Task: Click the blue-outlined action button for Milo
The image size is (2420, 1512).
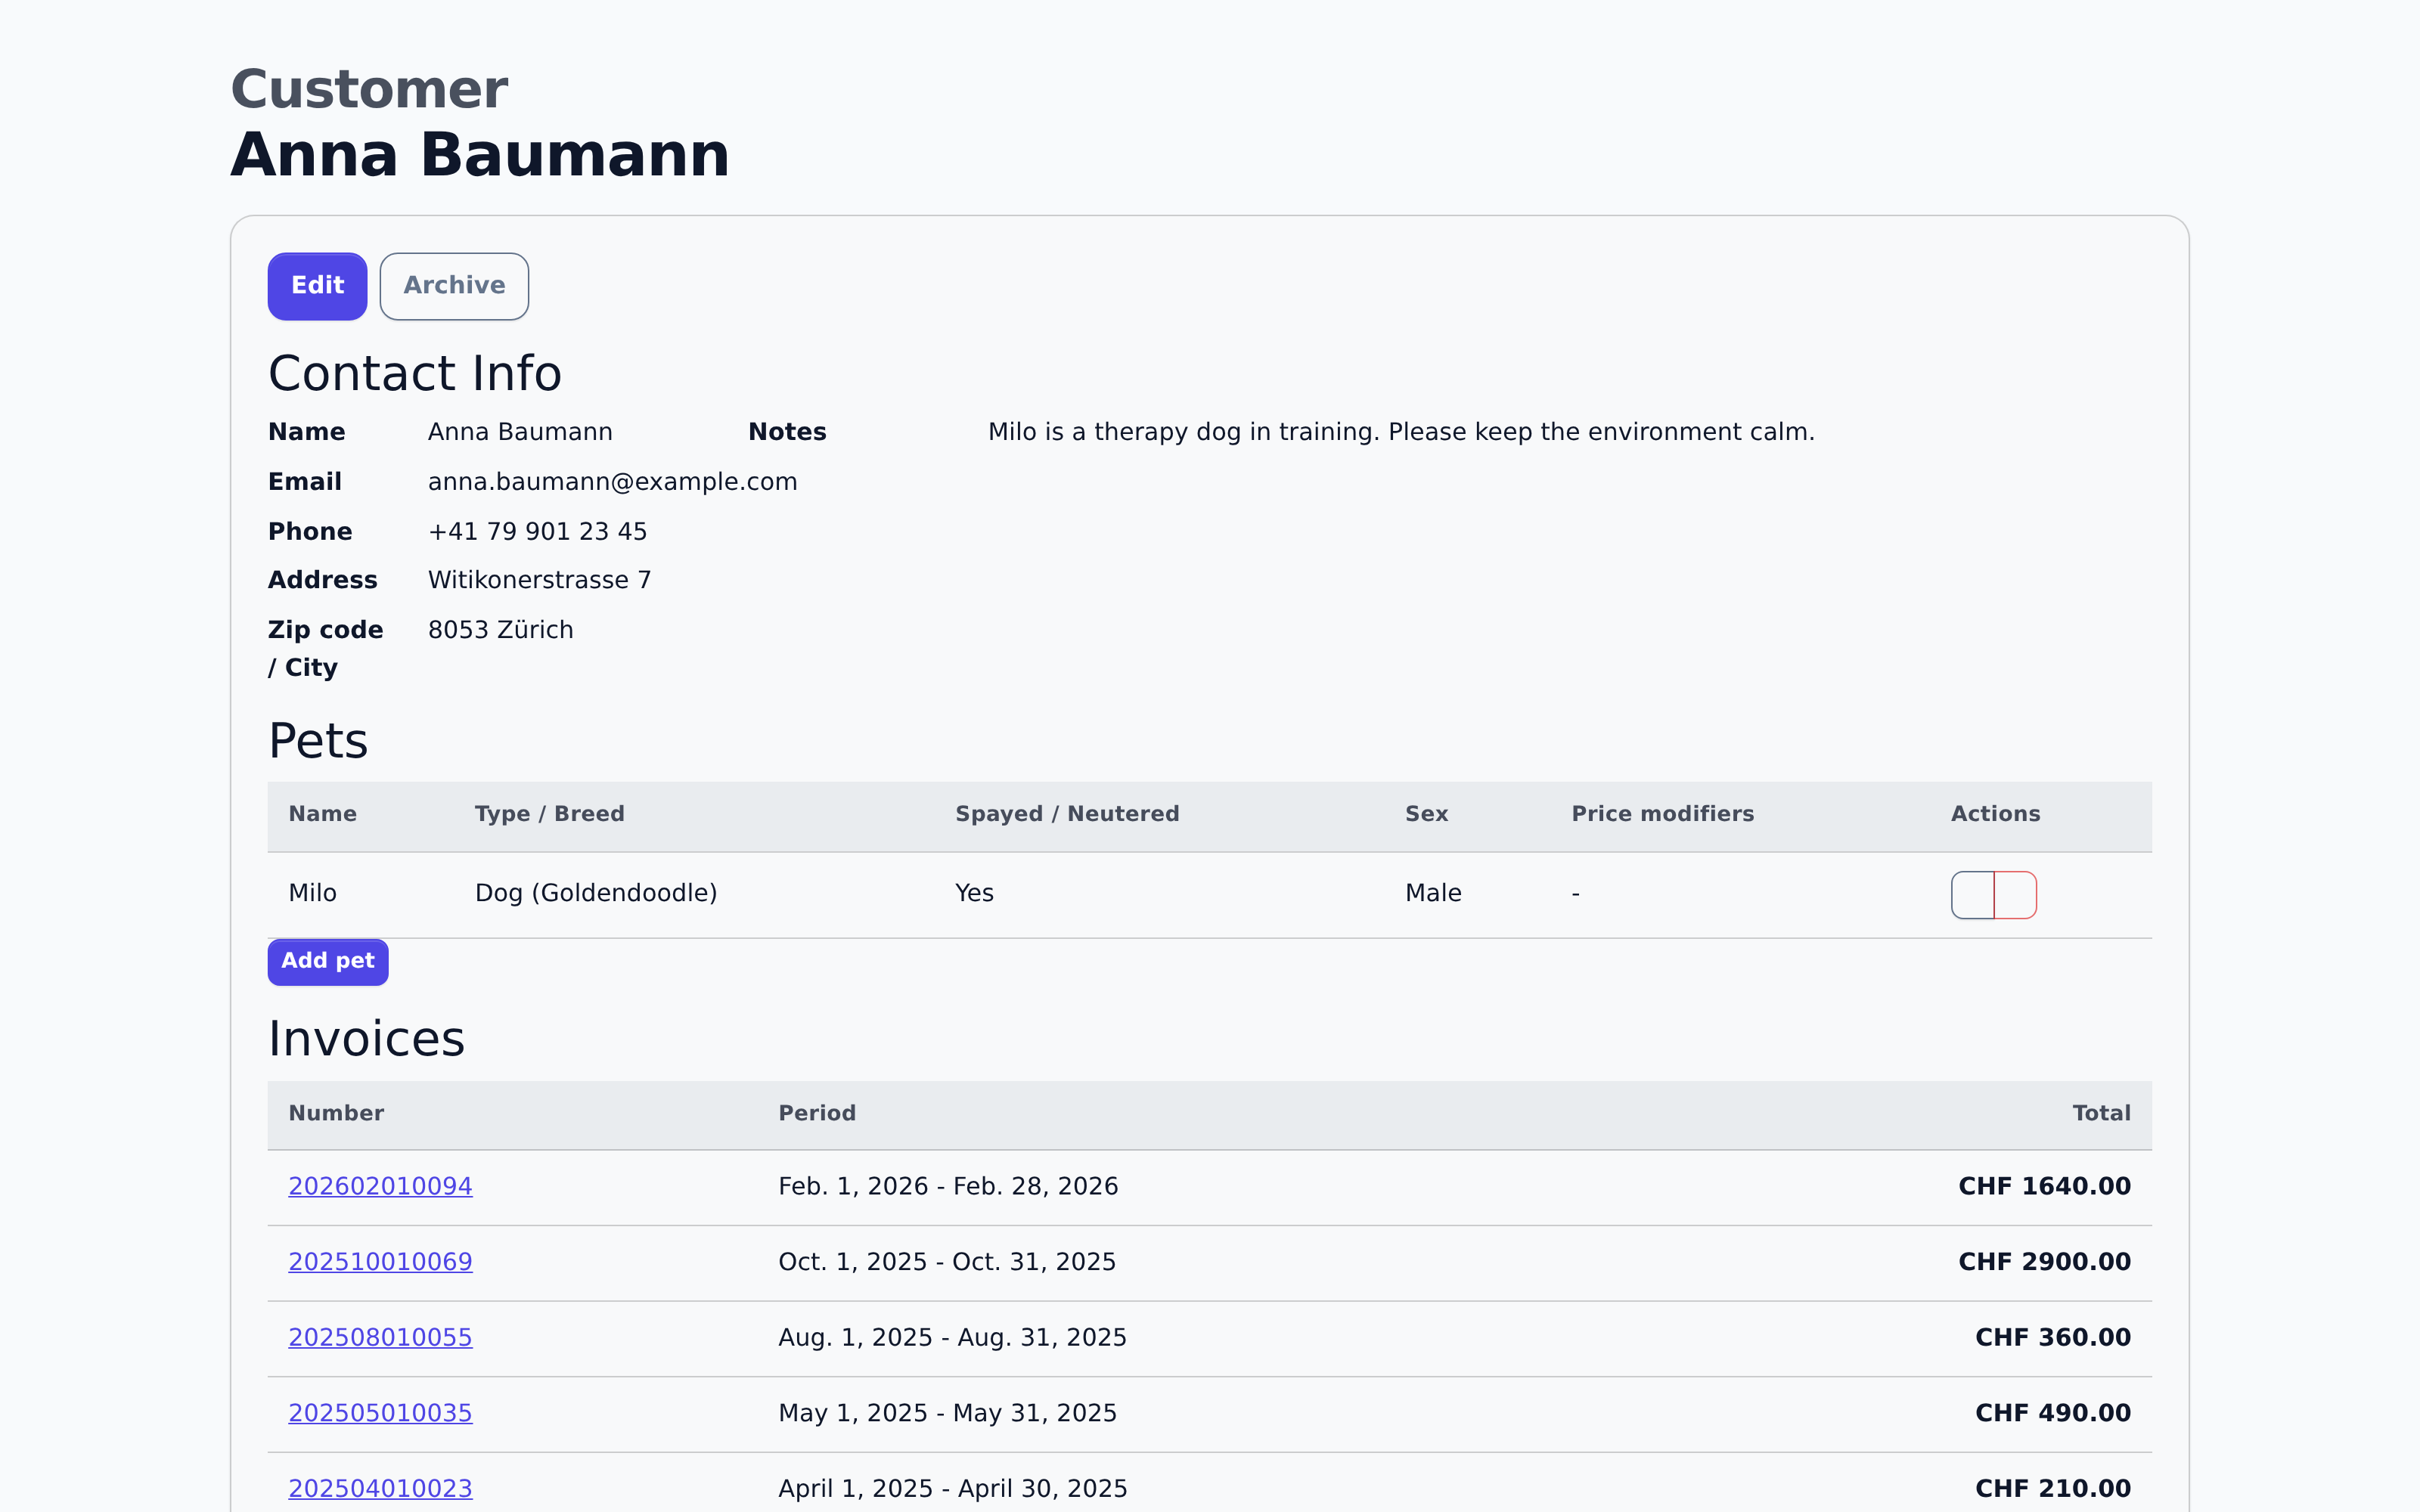Action: (x=1972, y=894)
